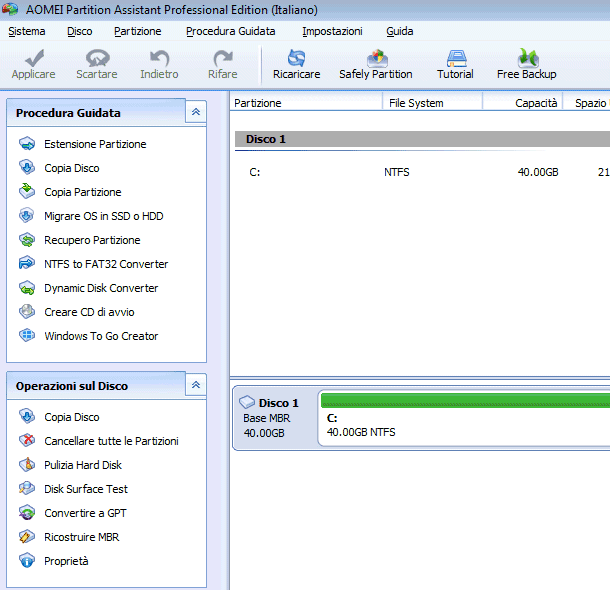Image resolution: width=610 pixels, height=590 pixels.
Task: Click the Estensione Partizione link text
Action: click(x=95, y=144)
